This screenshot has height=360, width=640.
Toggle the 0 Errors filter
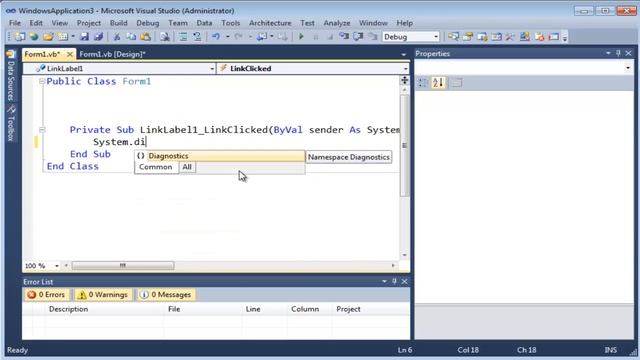pos(46,295)
